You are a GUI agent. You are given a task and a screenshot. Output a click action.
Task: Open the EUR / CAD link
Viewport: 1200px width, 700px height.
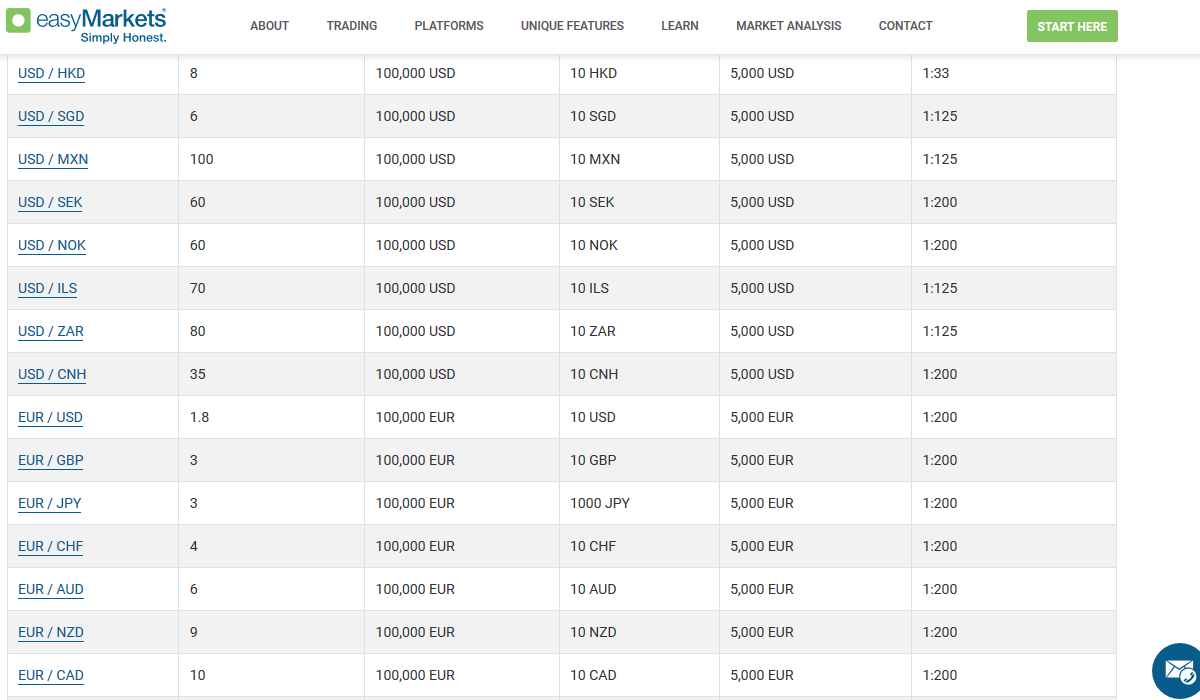pos(51,675)
